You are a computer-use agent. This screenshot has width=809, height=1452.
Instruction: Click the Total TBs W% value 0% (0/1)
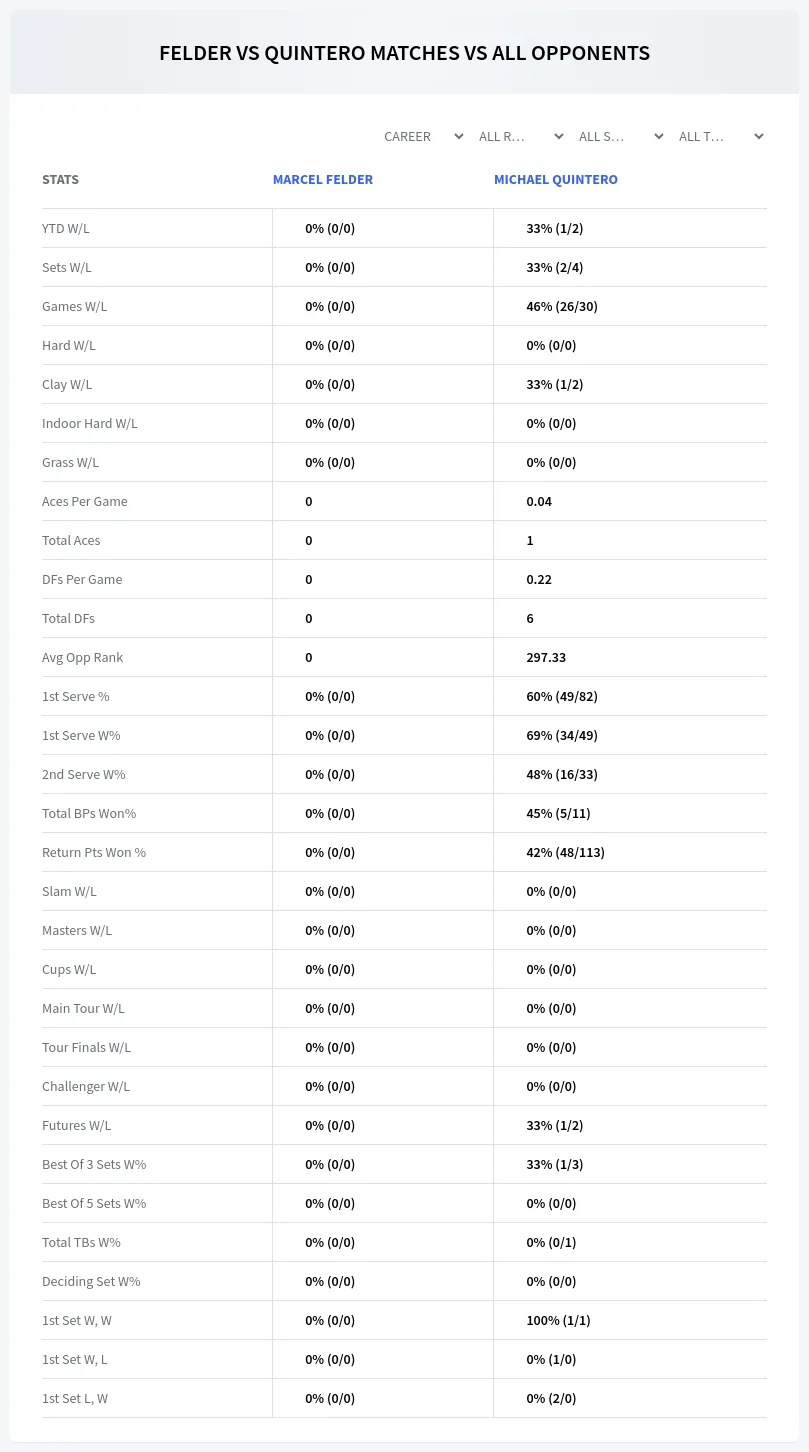[551, 1242]
